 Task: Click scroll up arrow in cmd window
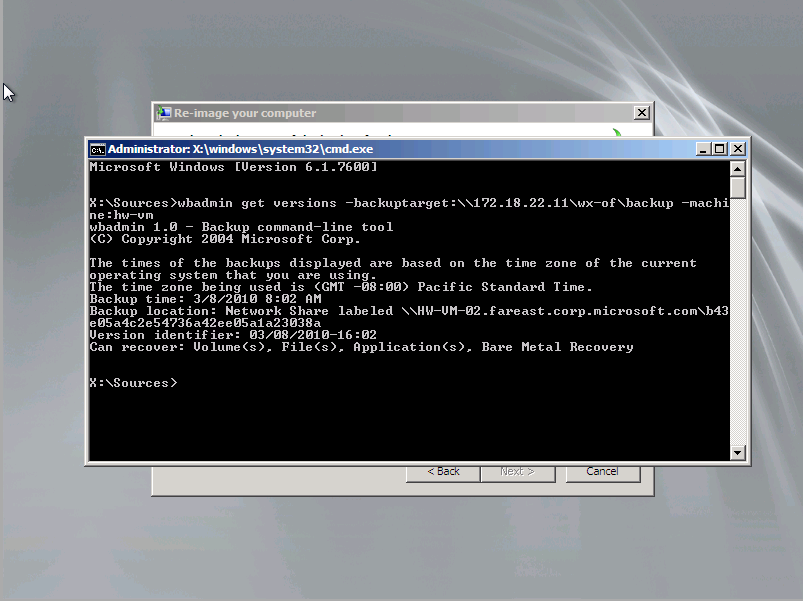[737, 168]
